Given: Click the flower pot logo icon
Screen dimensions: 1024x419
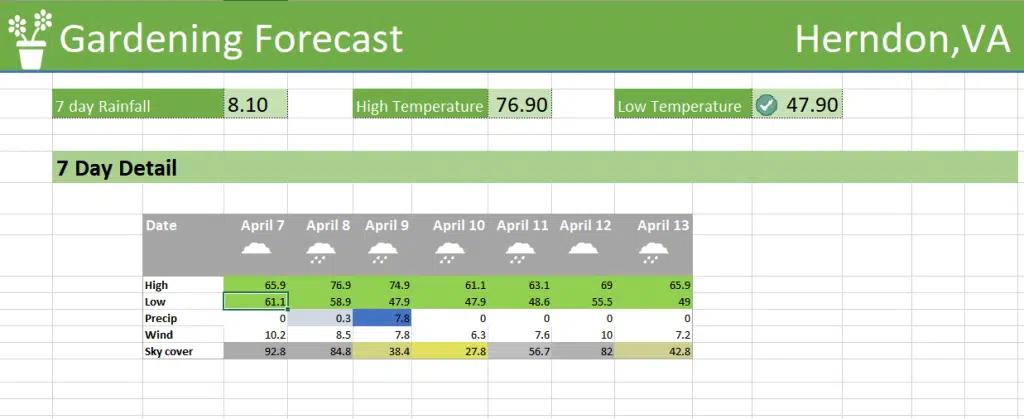Looking at the screenshot, I should pos(30,38).
